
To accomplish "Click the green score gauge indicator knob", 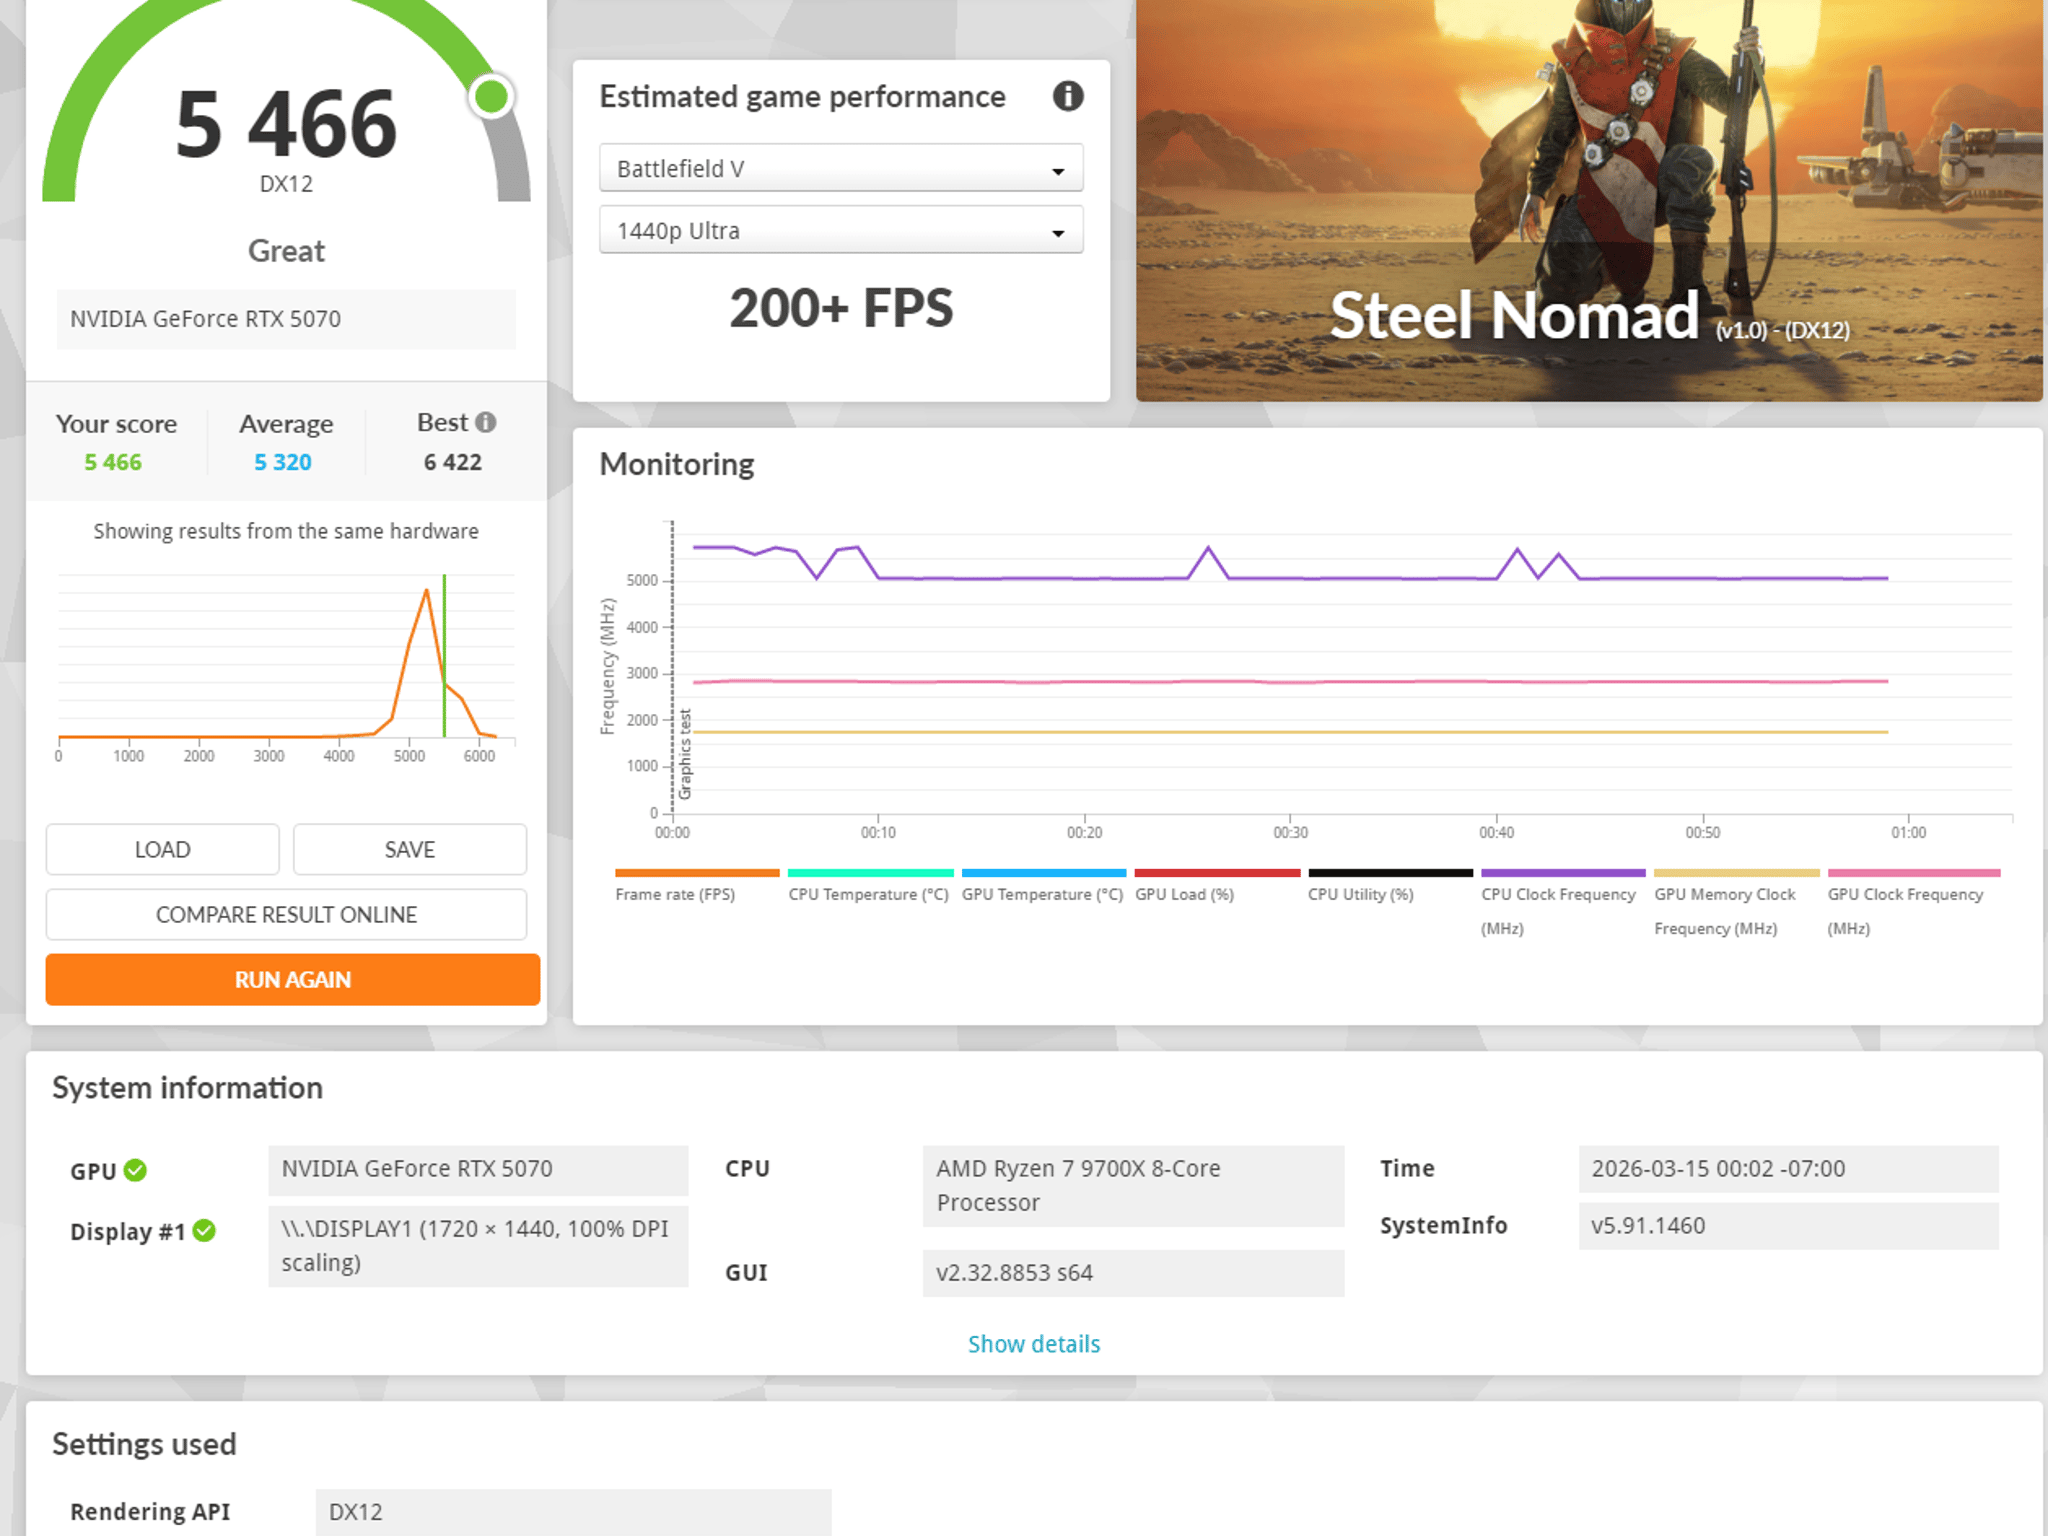I will (x=491, y=97).
